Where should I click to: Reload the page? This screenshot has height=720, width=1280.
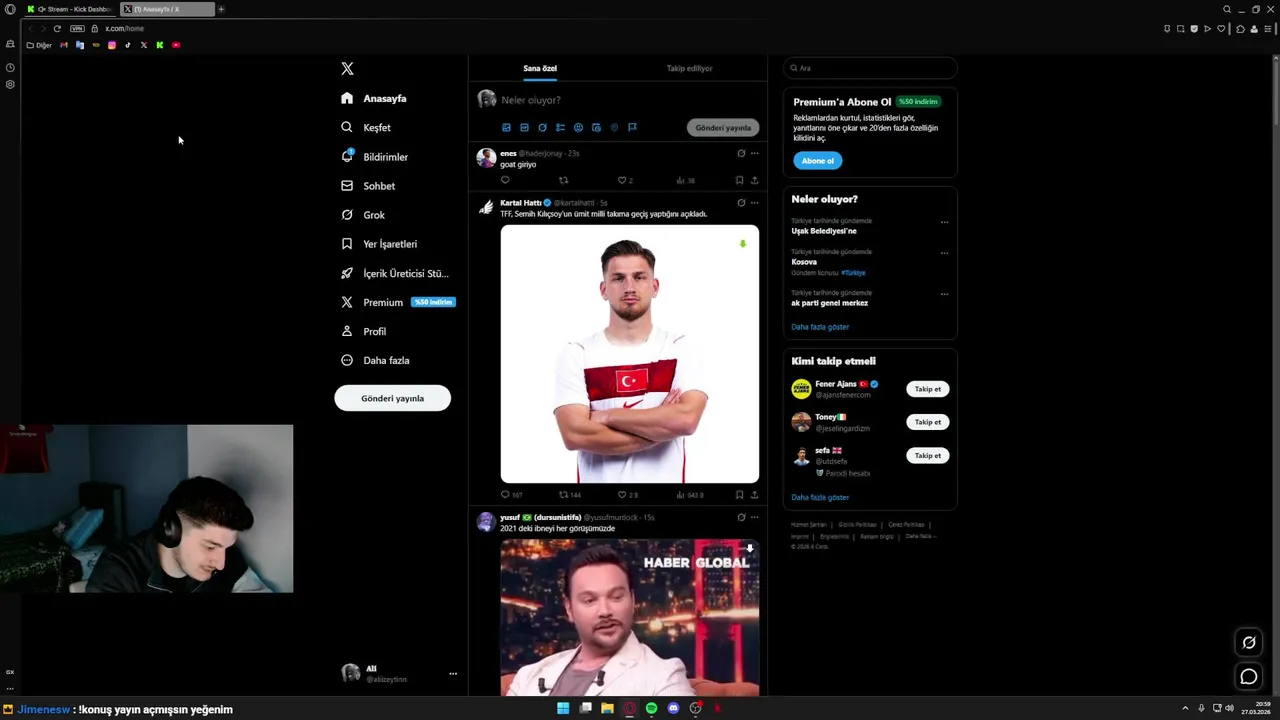(57, 28)
